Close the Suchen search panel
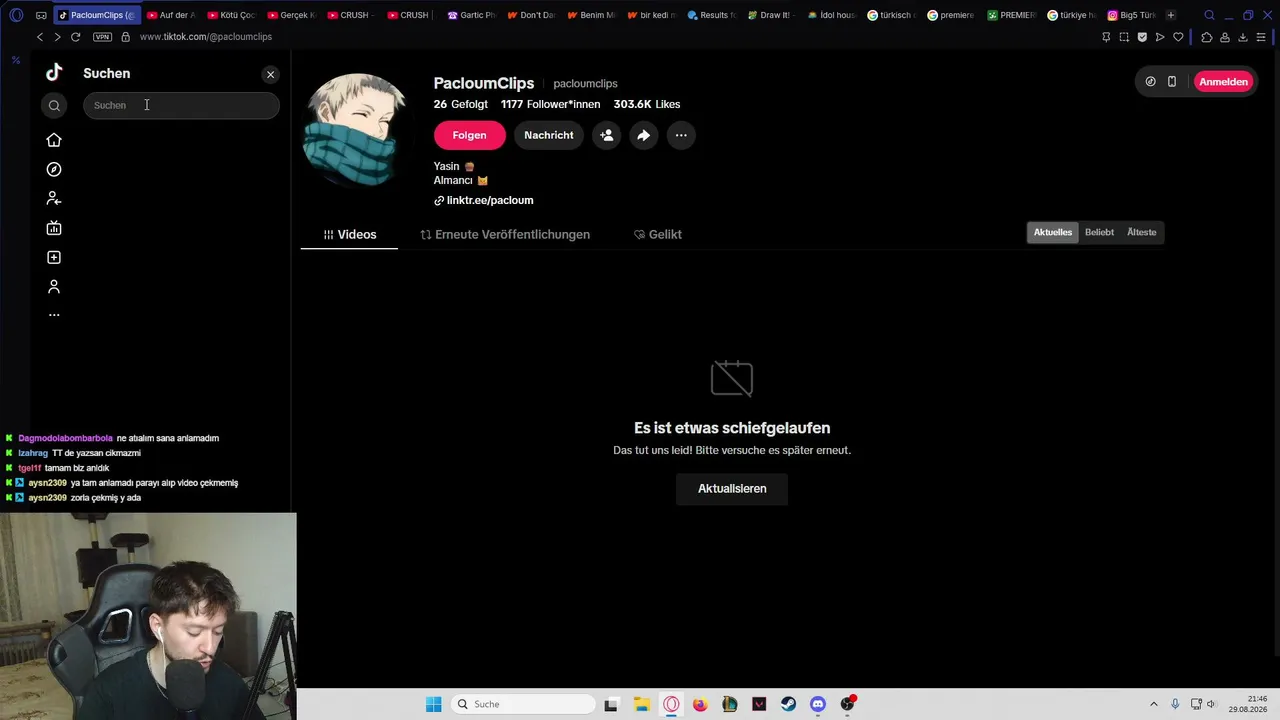 tap(270, 74)
